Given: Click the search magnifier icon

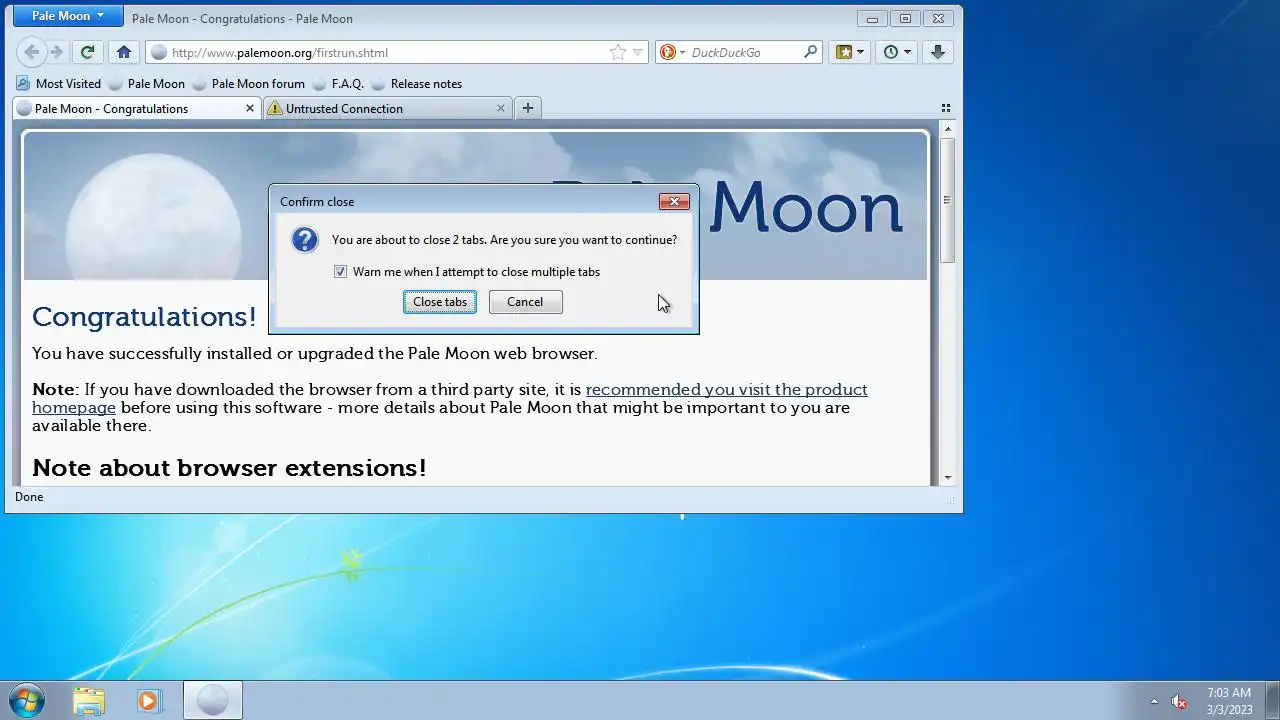Looking at the screenshot, I should [x=810, y=52].
